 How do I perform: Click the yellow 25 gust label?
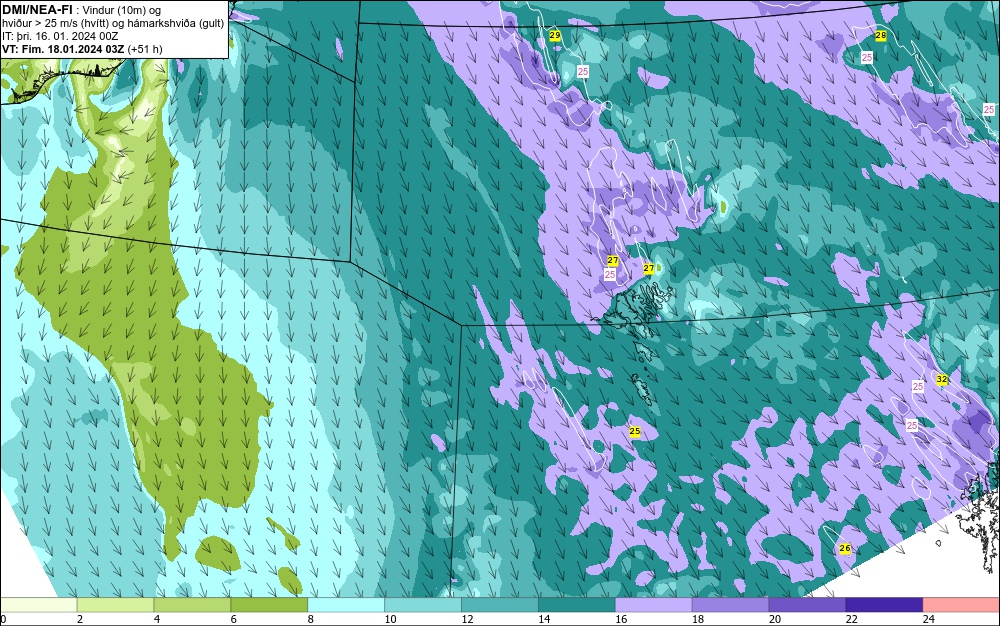coord(635,432)
